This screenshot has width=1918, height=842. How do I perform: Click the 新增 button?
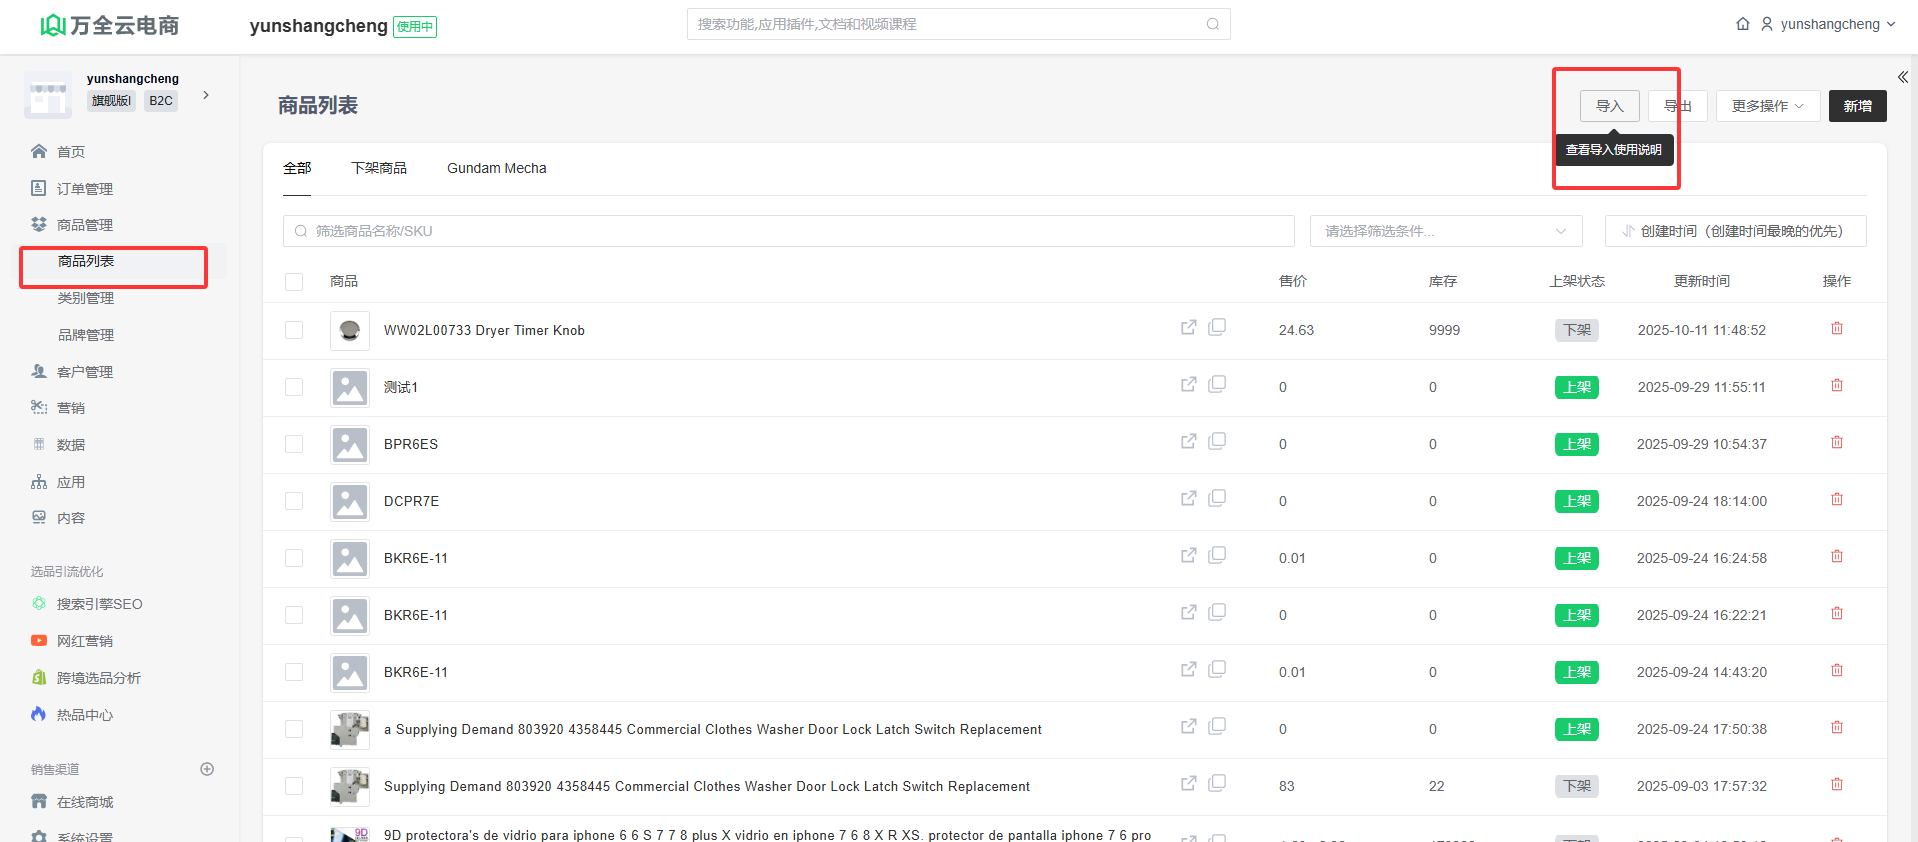coord(1857,106)
